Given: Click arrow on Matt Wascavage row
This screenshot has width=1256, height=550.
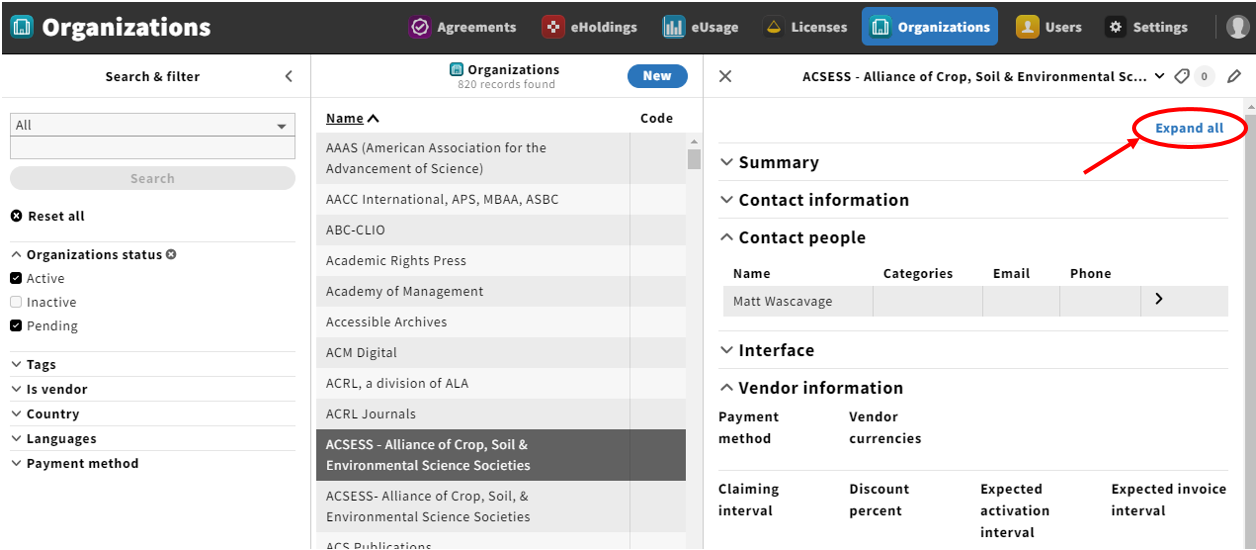Looking at the screenshot, I should [x=1159, y=299].
